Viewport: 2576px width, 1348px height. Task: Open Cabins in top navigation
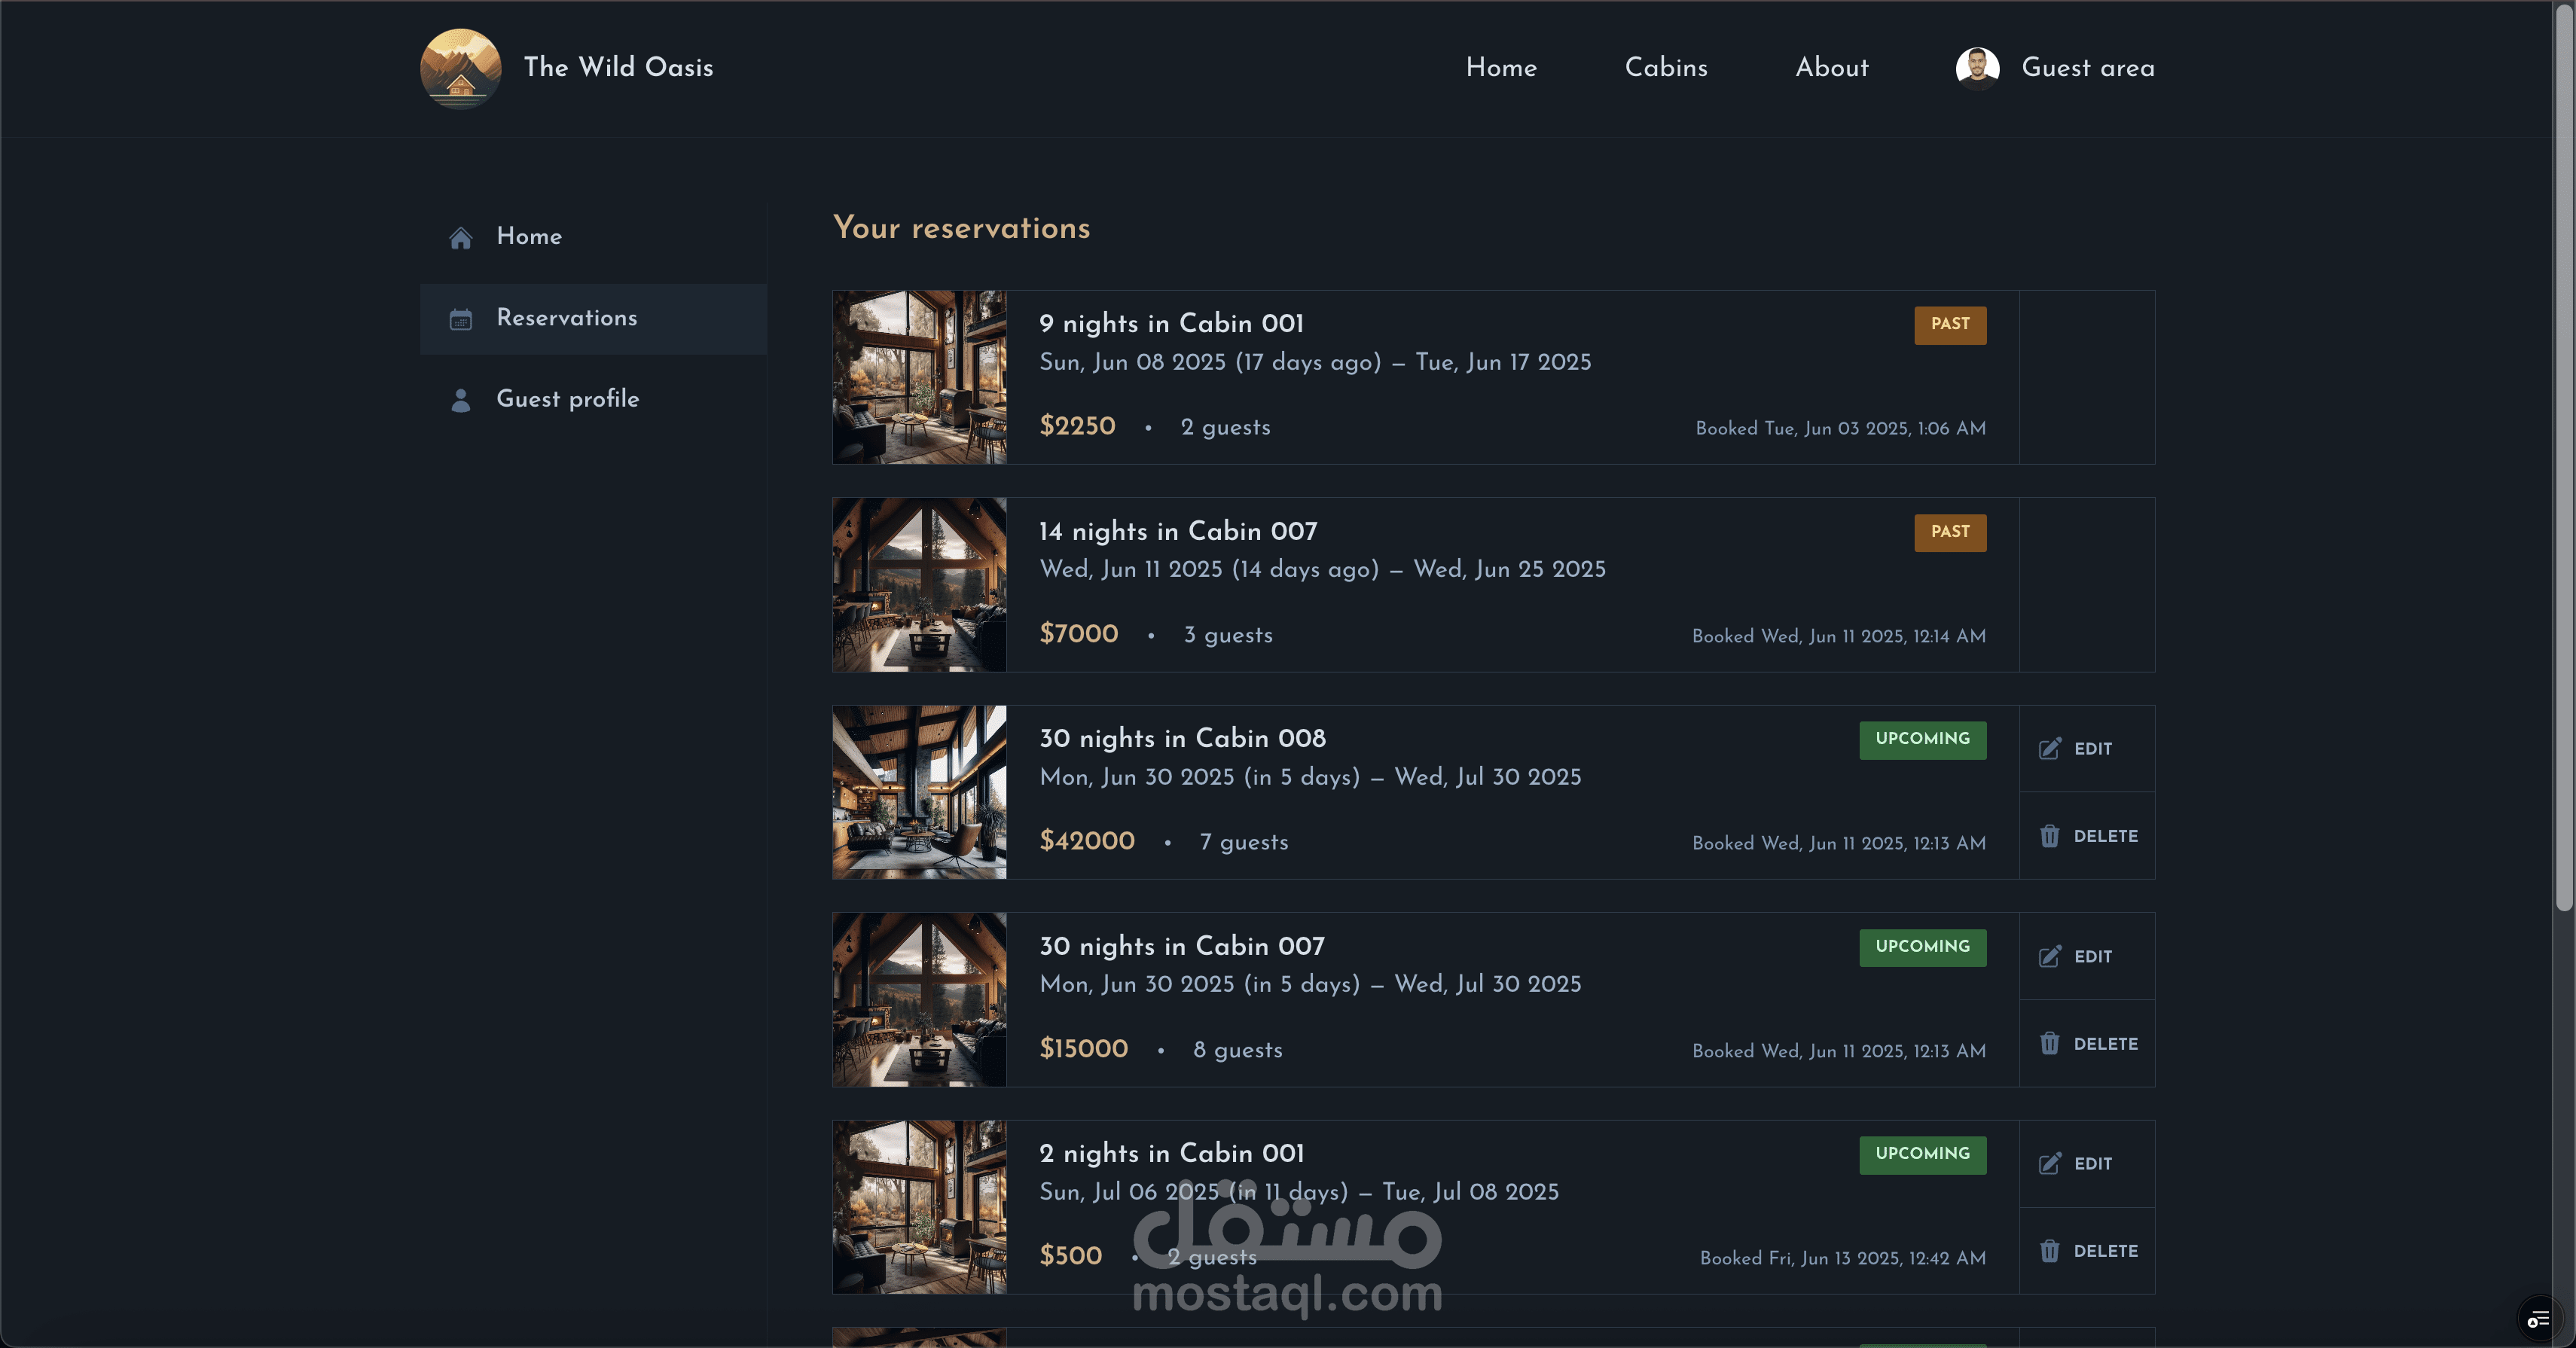[1666, 68]
